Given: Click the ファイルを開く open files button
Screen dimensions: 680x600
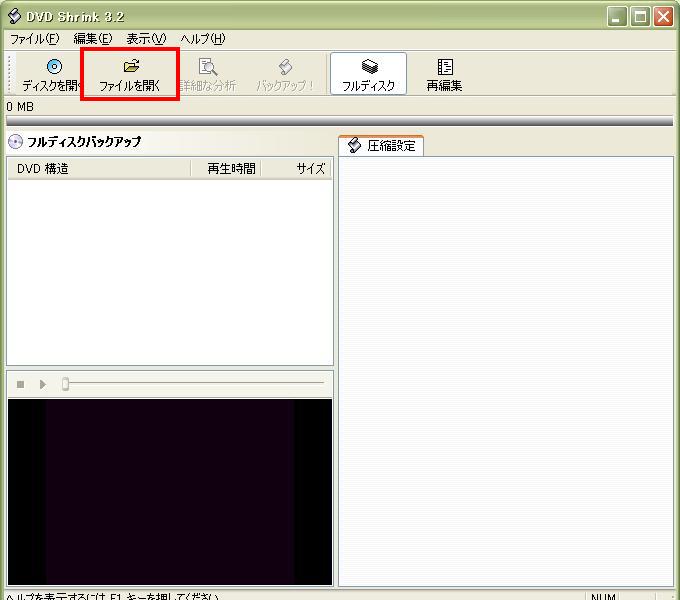Looking at the screenshot, I should pos(130,74).
